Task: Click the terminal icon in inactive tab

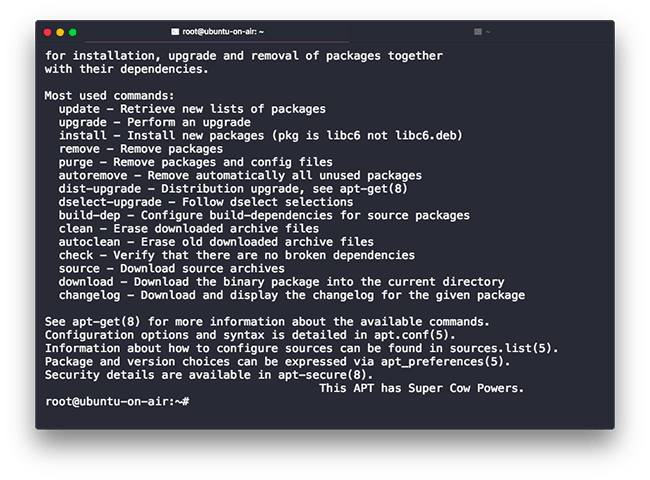Action: pos(478,32)
